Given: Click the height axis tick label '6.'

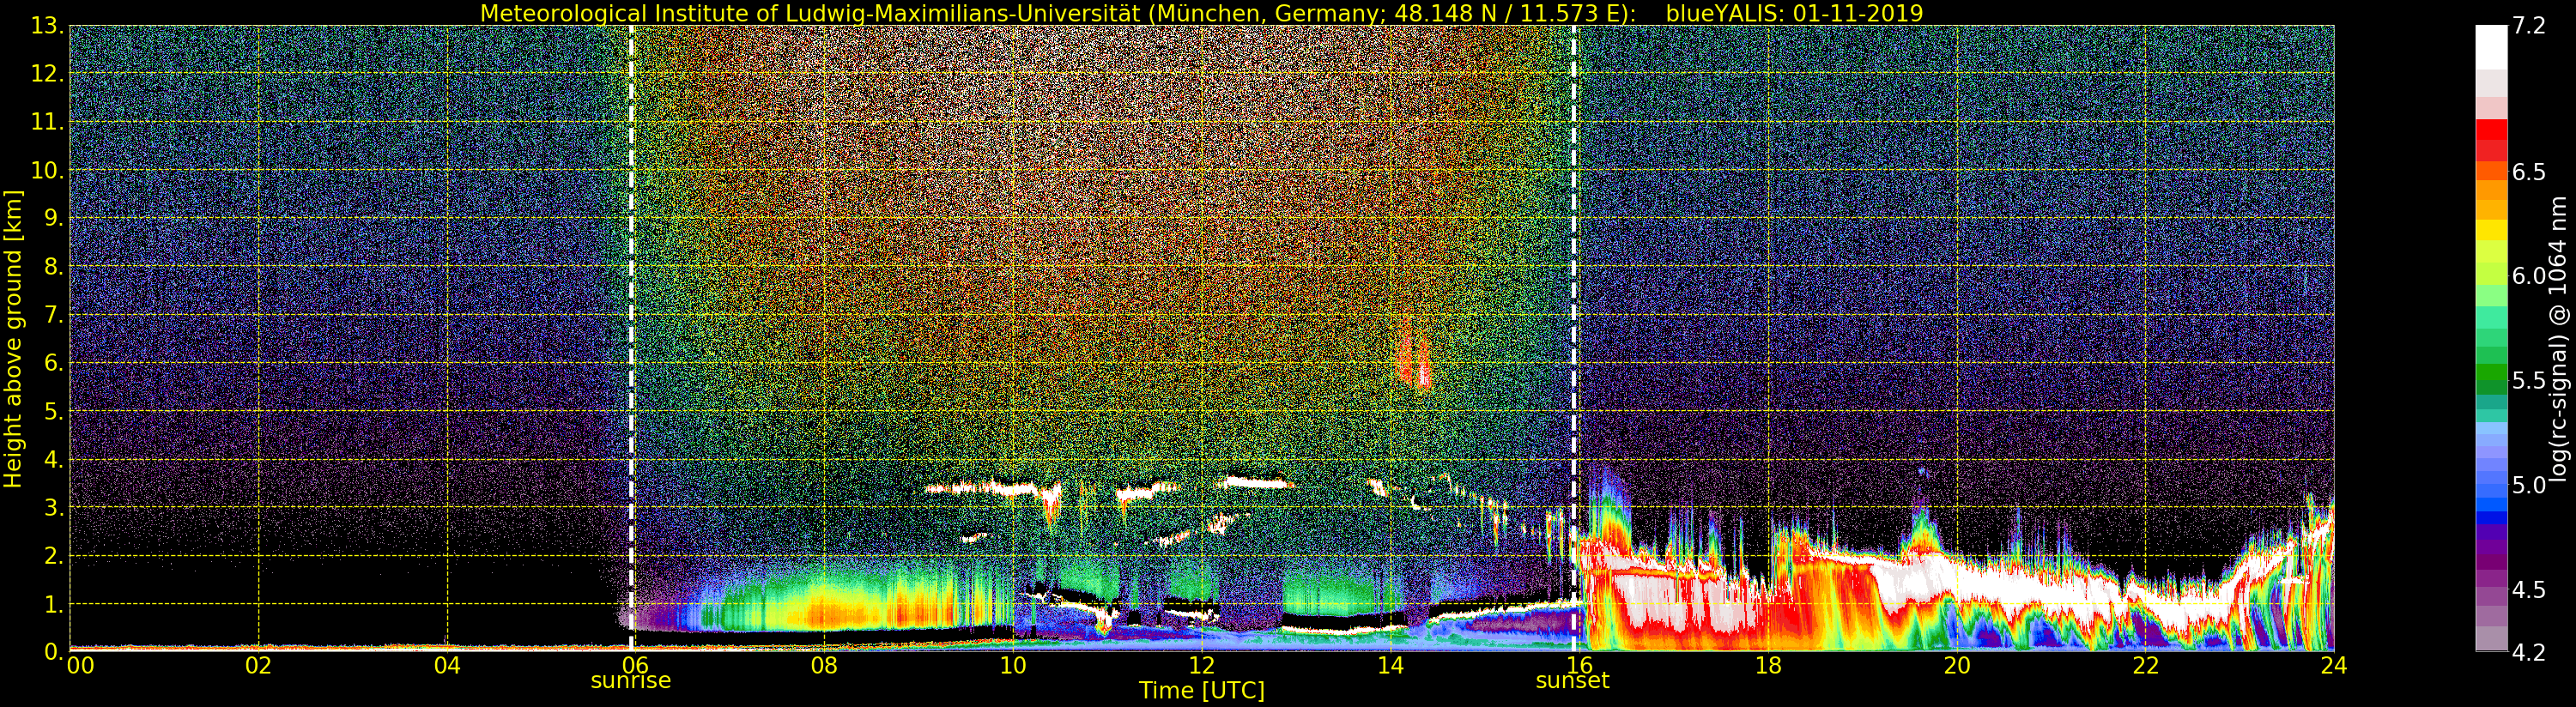Looking at the screenshot, I should (x=54, y=363).
